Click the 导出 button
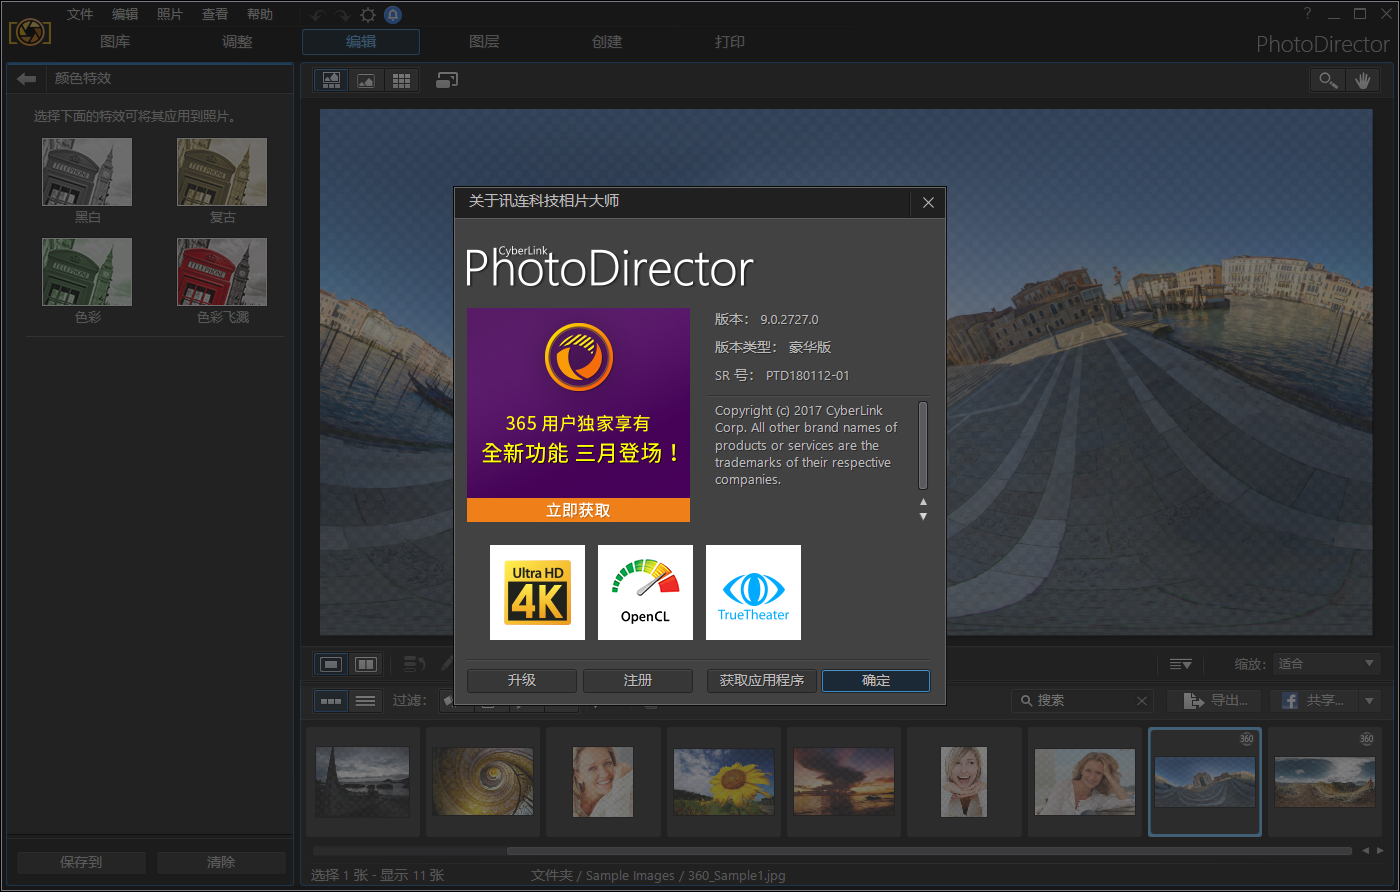This screenshot has width=1400, height=892. tap(1215, 701)
